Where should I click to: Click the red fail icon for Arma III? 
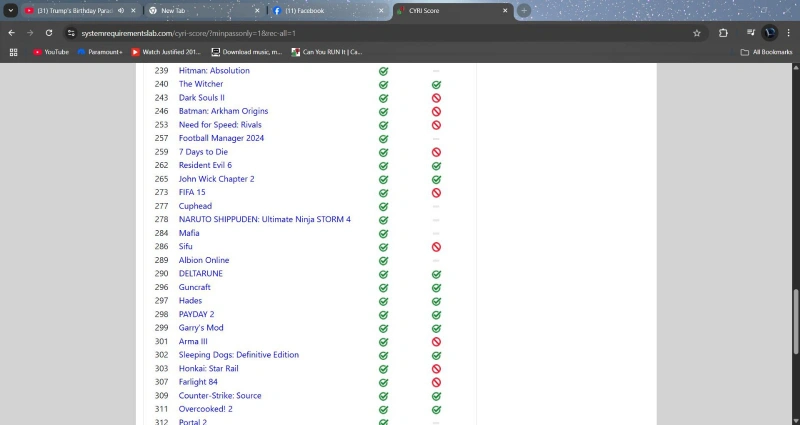436,342
